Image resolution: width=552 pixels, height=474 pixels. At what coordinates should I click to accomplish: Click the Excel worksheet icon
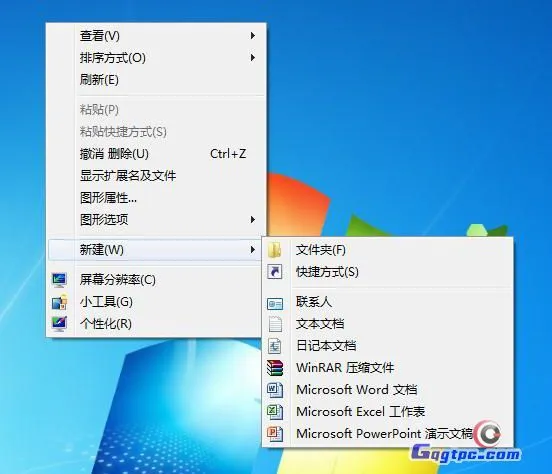click(x=275, y=412)
